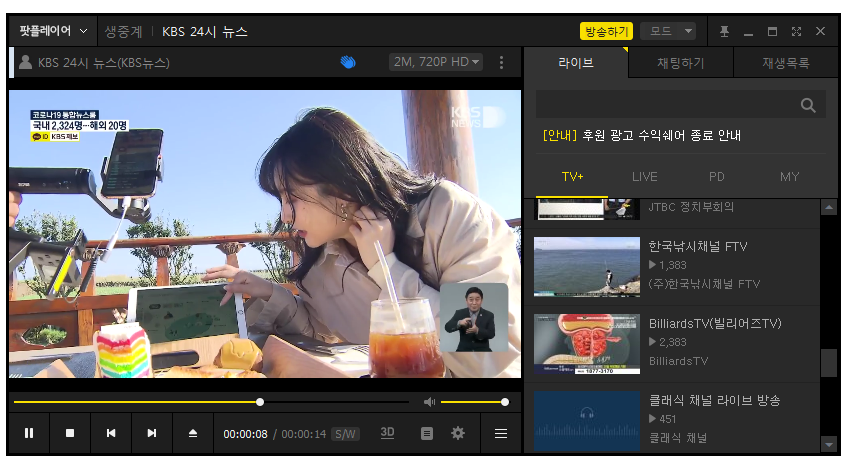Open the 클래식 채널 라이브 방송 thumbnail
Viewport: 848px width, 462px height.
tap(587, 421)
